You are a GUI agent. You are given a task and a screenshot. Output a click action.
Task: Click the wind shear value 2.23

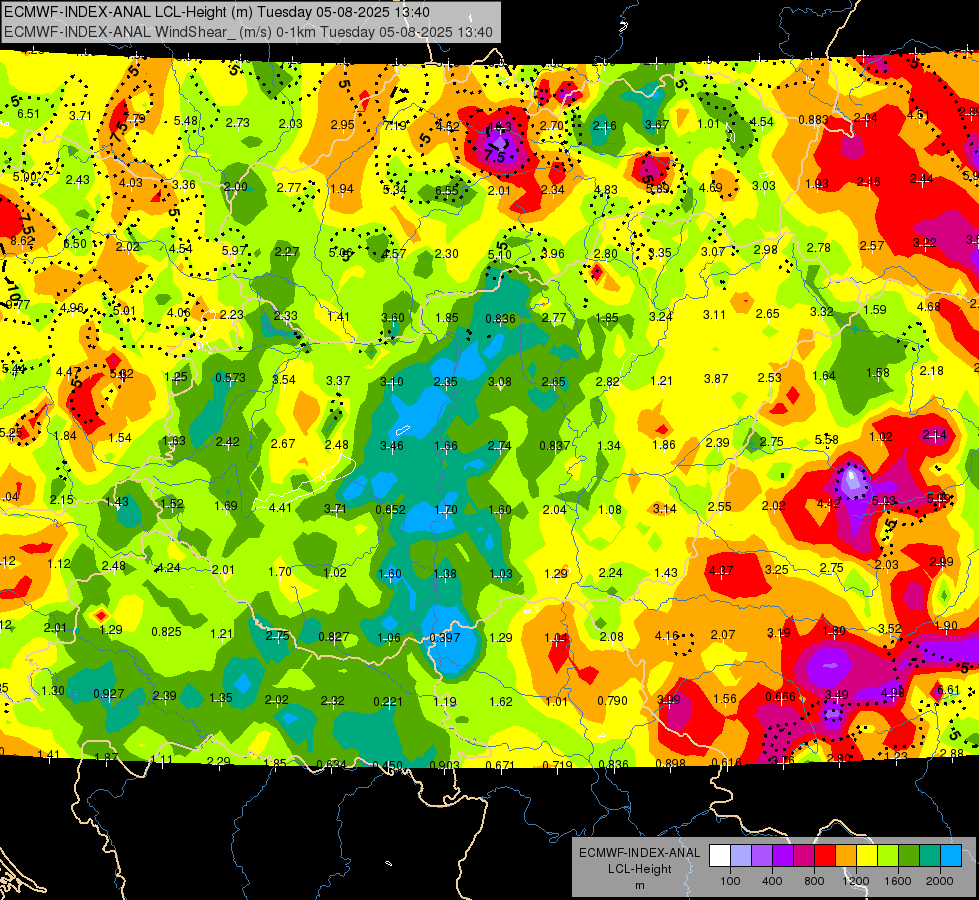pyautogui.click(x=232, y=315)
